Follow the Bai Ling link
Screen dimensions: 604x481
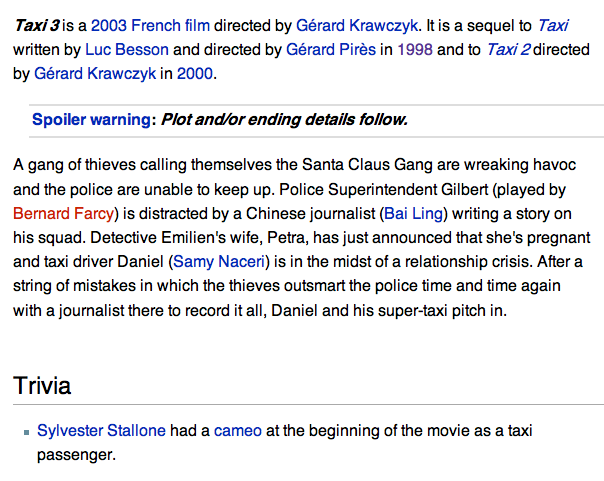point(413,212)
